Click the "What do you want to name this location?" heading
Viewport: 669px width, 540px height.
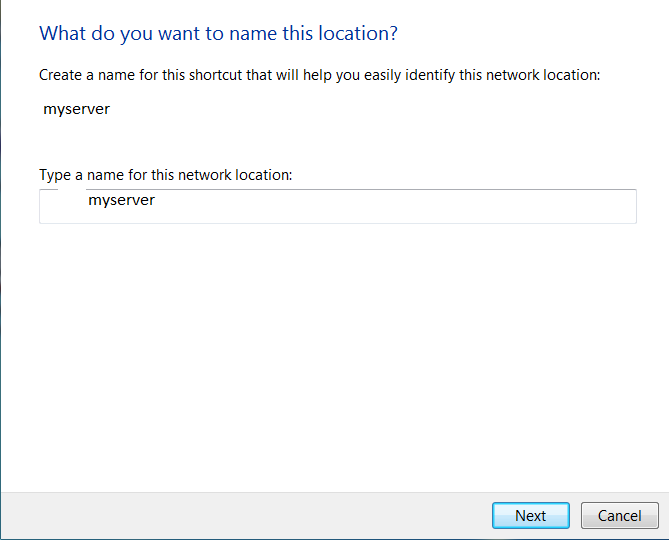click(x=218, y=33)
